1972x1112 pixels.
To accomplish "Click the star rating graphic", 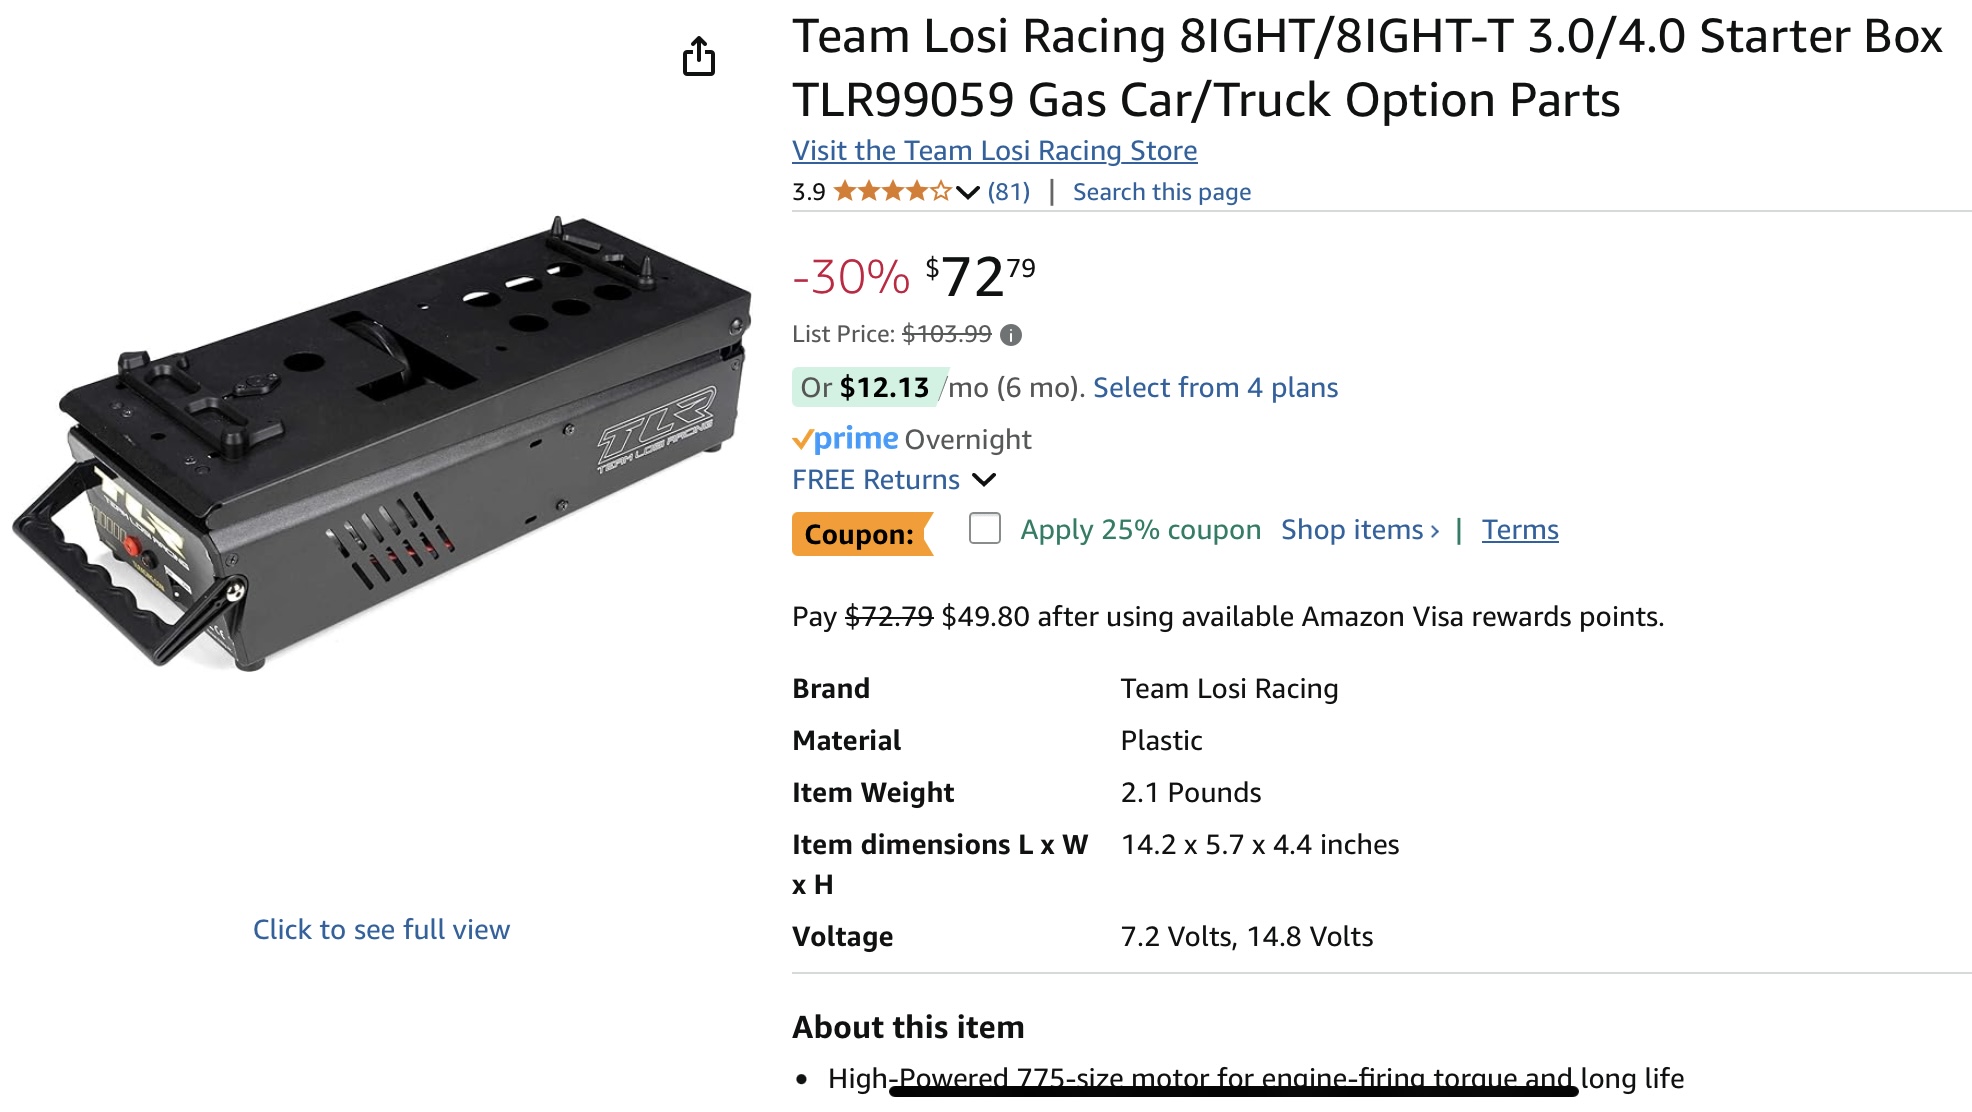I will point(892,191).
